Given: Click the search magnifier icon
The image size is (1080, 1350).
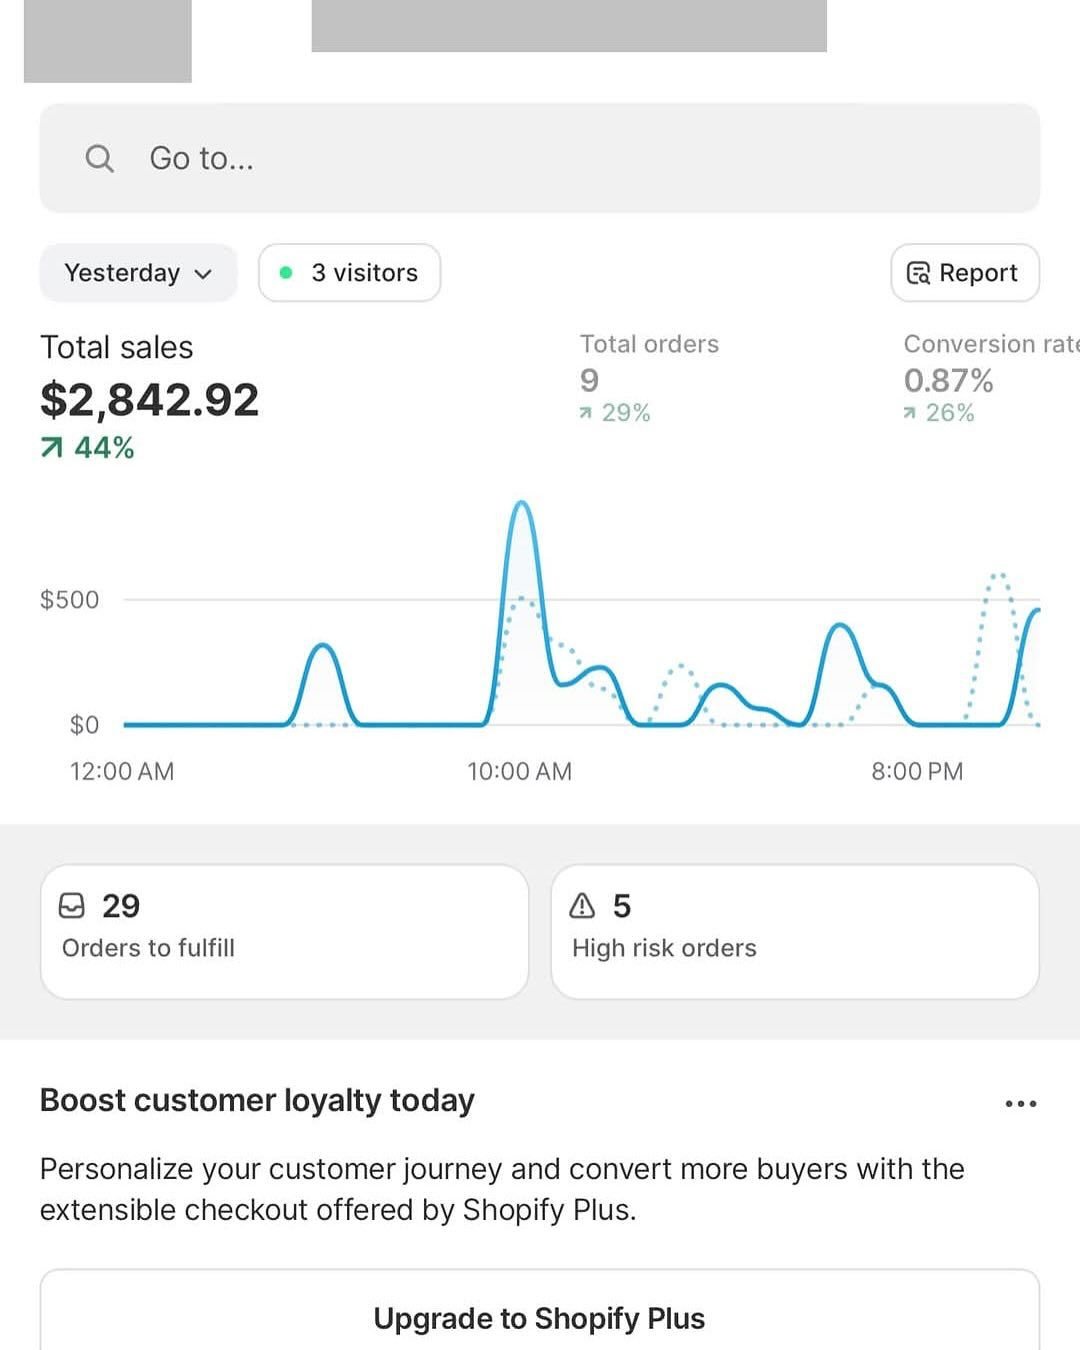Looking at the screenshot, I should click(x=98, y=157).
